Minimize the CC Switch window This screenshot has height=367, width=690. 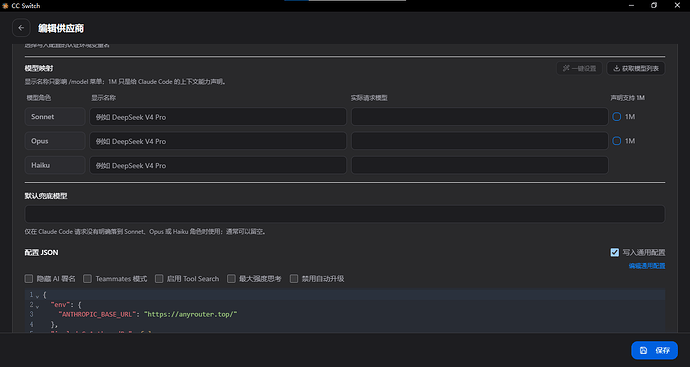click(631, 6)
